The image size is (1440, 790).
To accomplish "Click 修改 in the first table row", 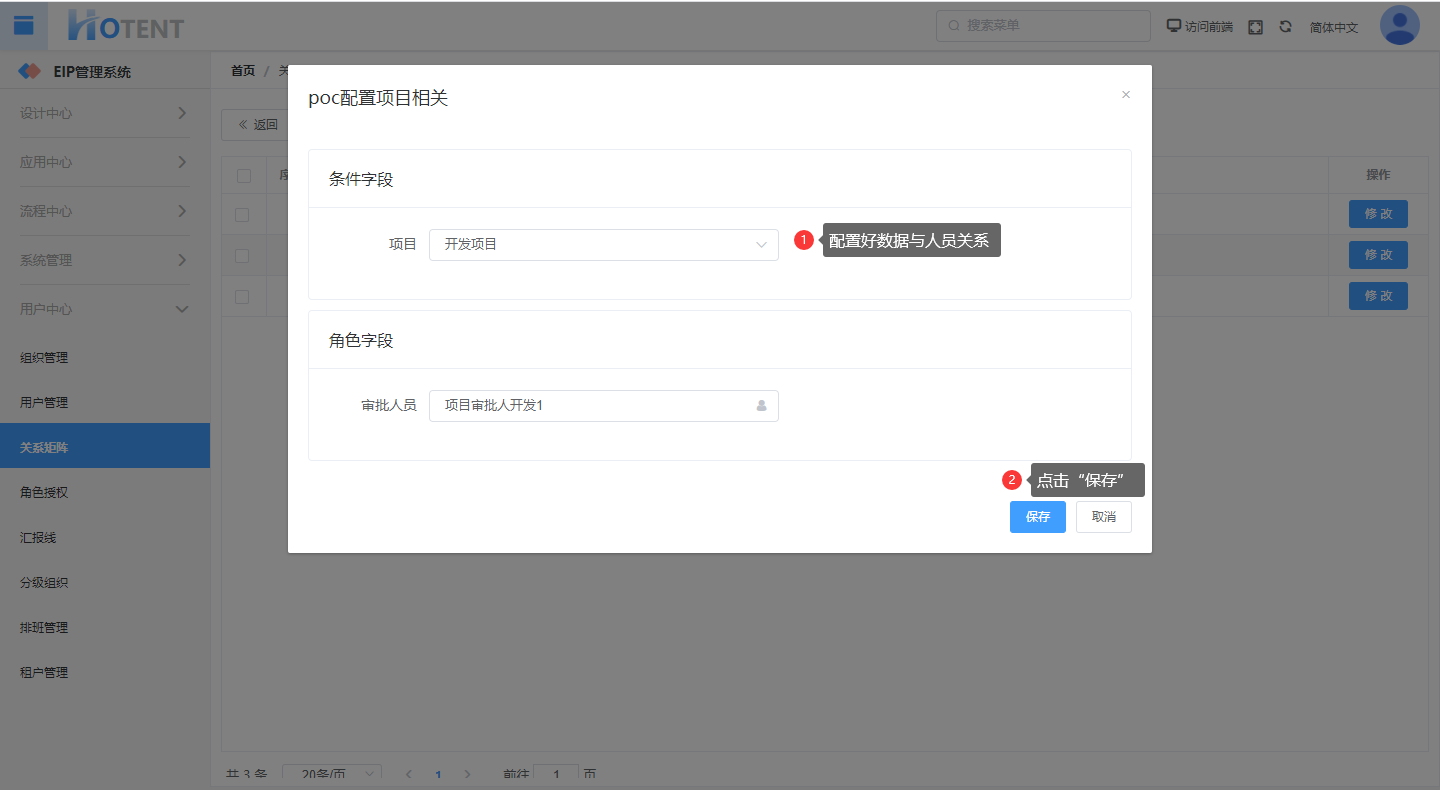I will tap(1378, 214).
